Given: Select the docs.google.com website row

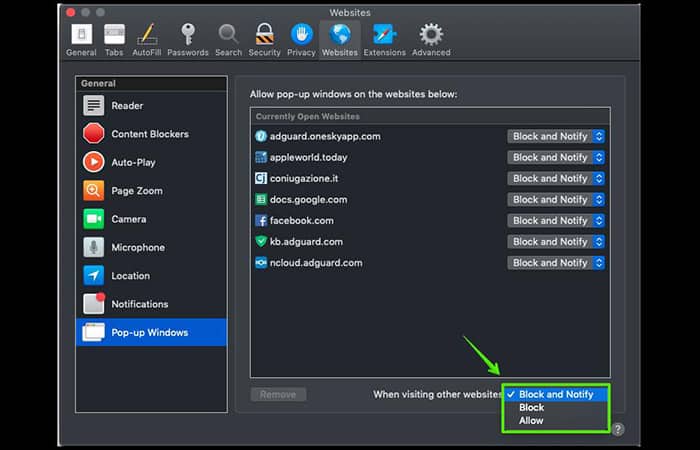Looking at the screenshot, I should click(x=430, y=200).
